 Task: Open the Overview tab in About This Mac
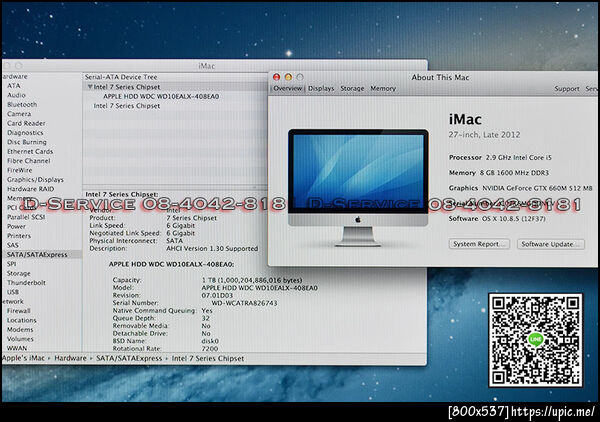click(288, 88)
